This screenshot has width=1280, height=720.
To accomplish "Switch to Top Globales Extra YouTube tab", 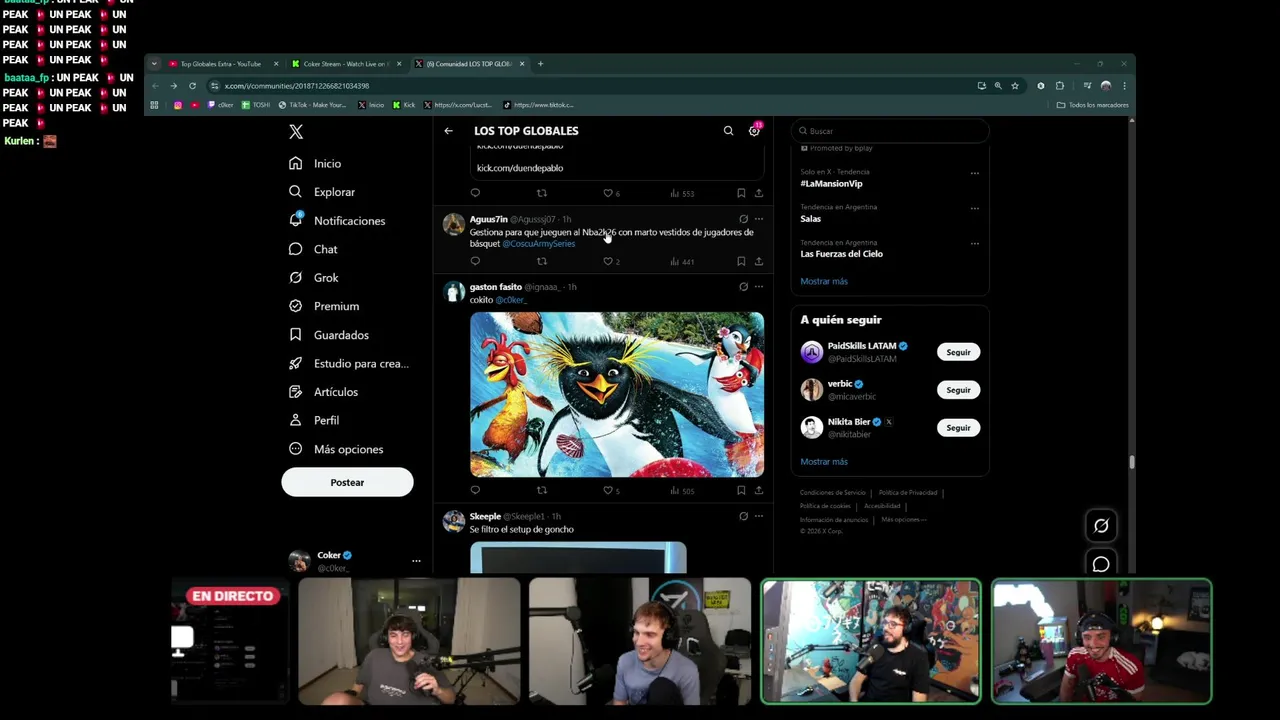I will (x=221, y=64).
